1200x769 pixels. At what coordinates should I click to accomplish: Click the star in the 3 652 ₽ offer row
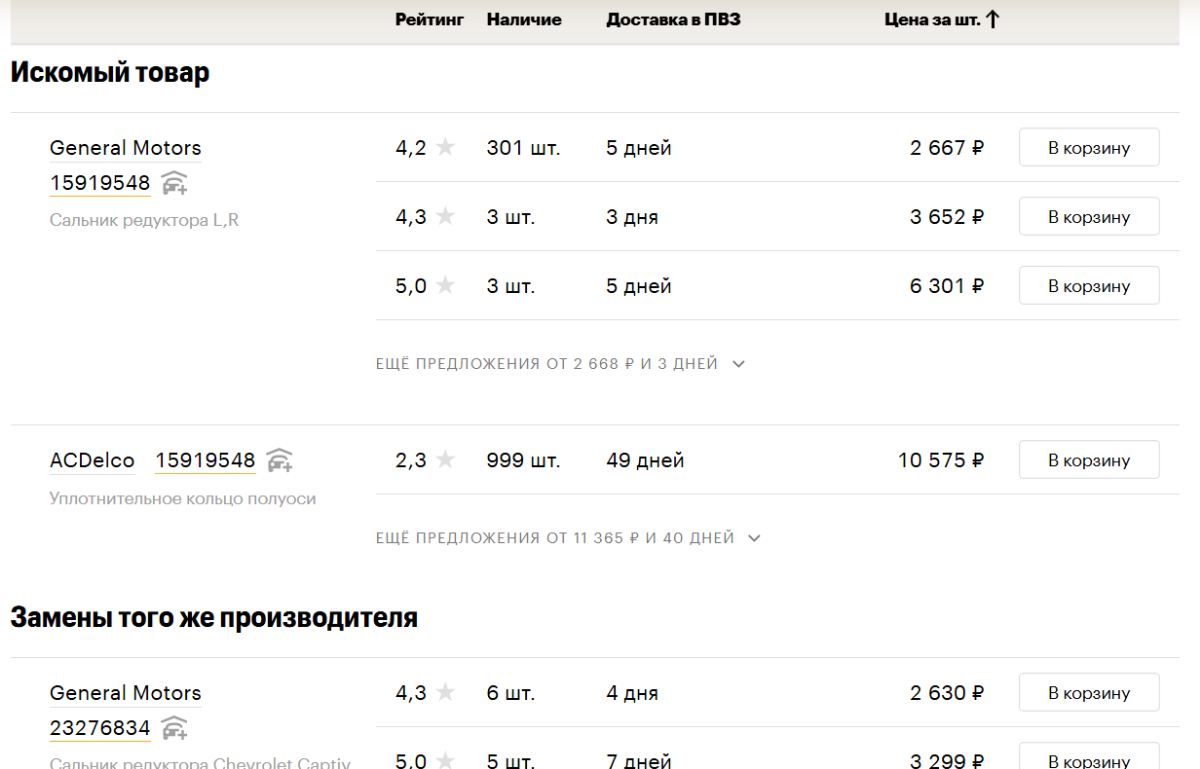445,217
